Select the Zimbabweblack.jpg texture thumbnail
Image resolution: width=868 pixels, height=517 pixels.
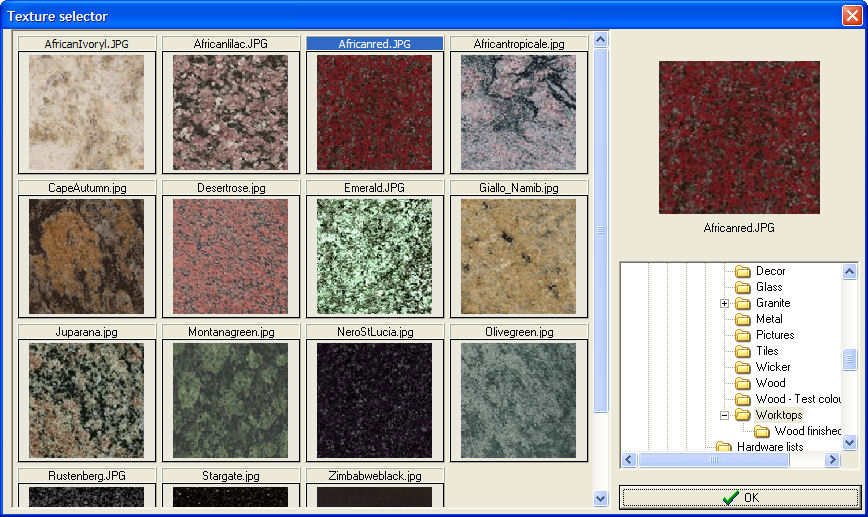pos(374,495)
